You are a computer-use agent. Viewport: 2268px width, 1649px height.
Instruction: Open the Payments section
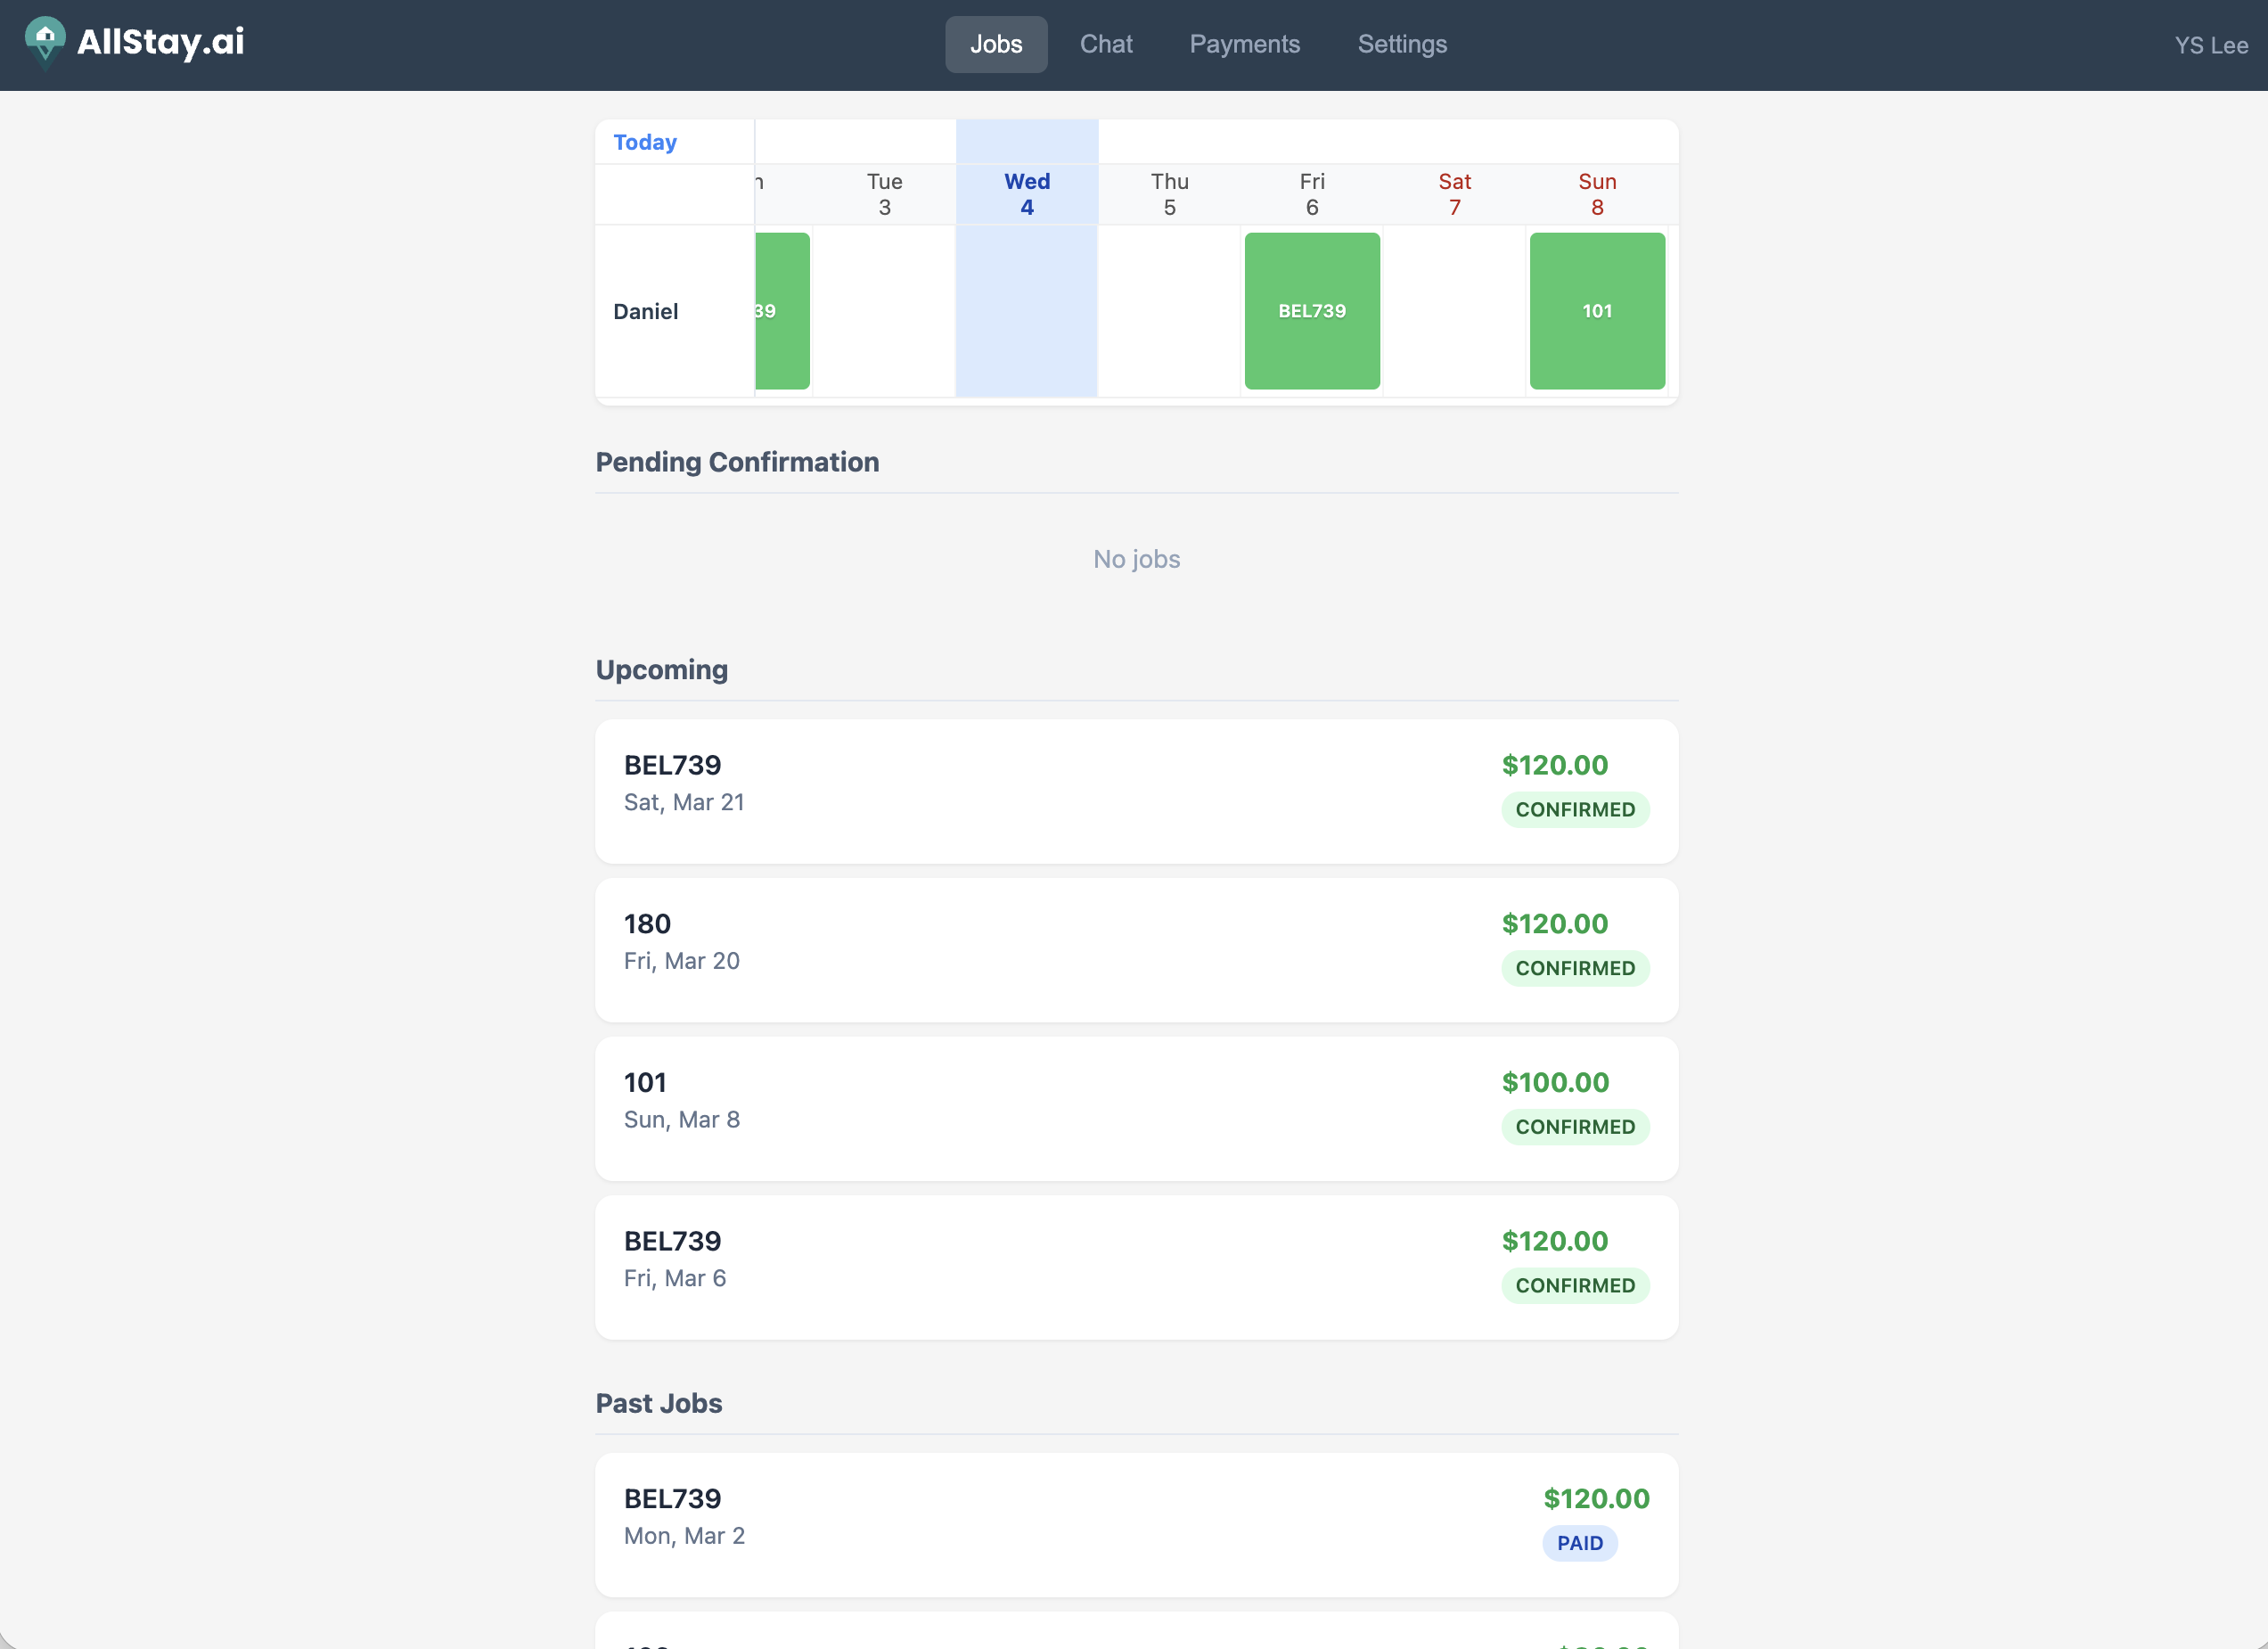coord(1244,44)
